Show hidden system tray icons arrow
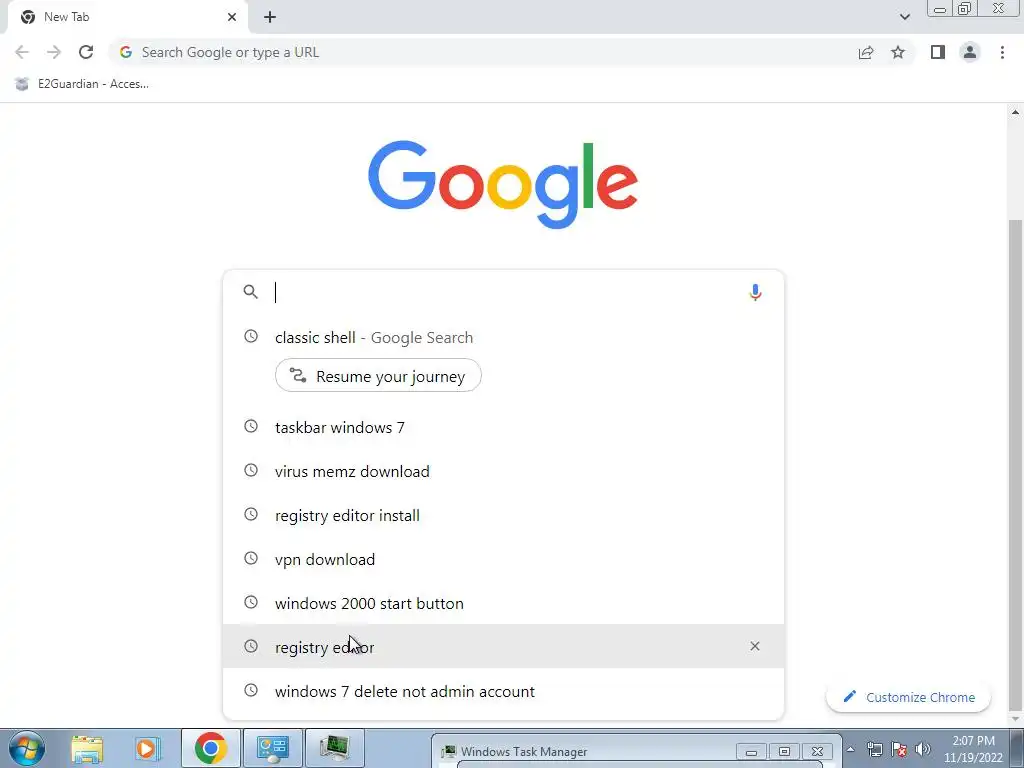Viewport: 1024px width, 768px height. point(850,749)
